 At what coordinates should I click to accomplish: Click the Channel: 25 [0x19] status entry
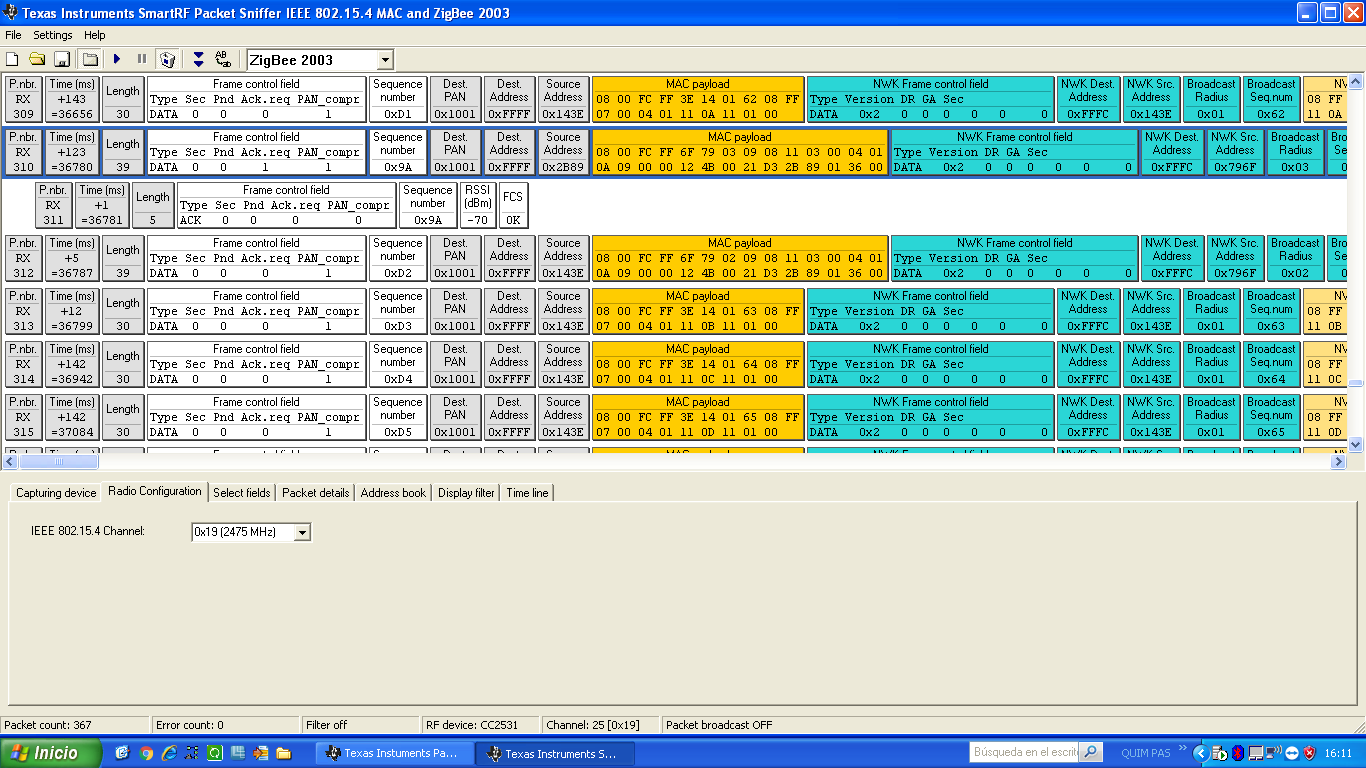pos(602,725)
